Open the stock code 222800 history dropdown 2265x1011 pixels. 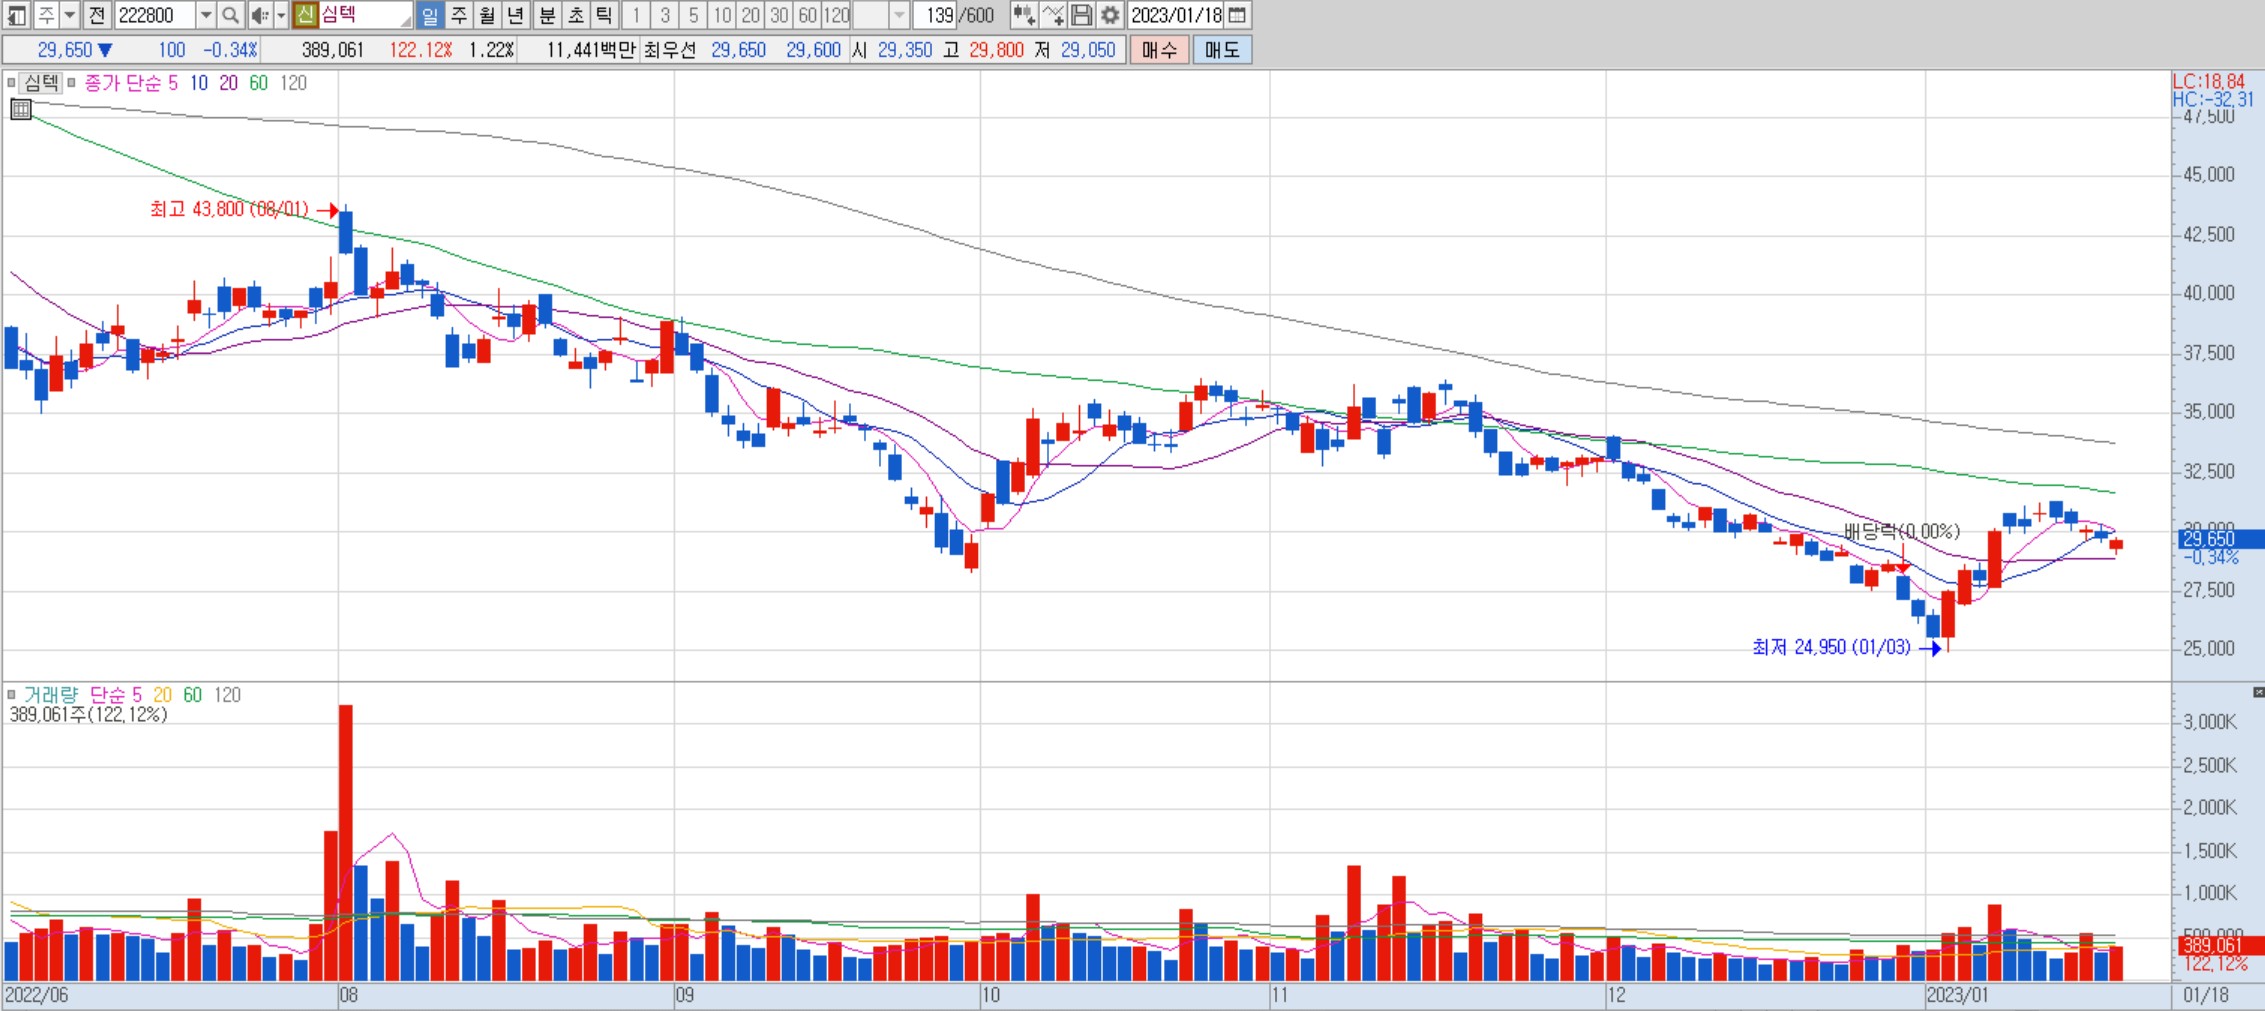point(206,15)
